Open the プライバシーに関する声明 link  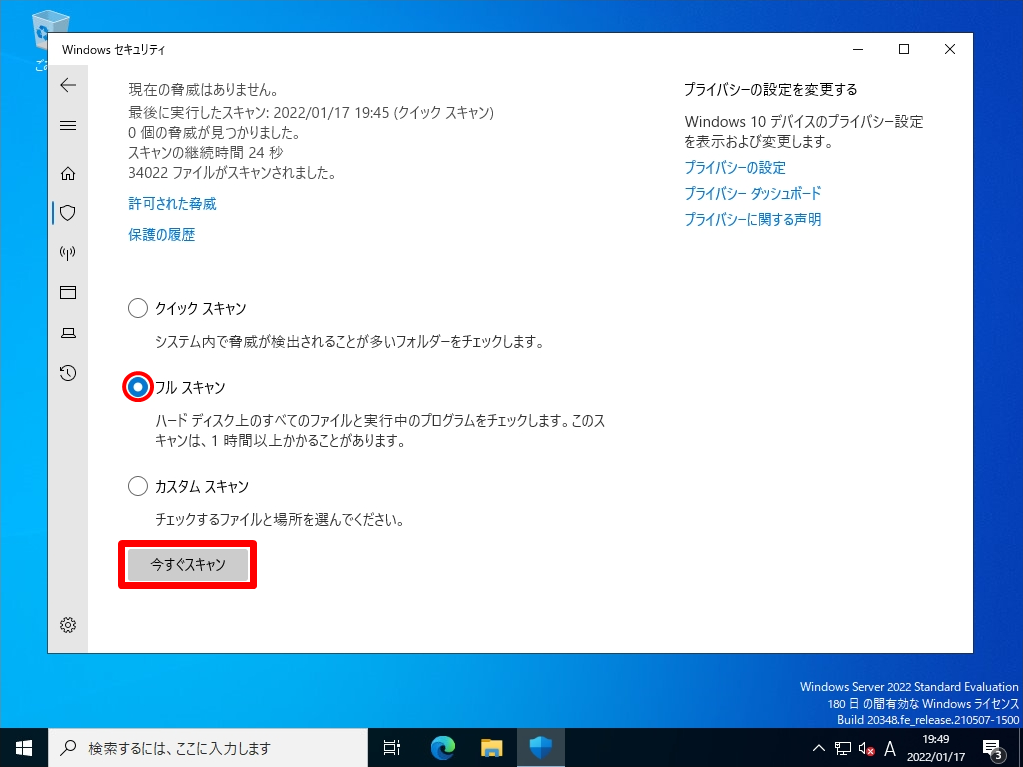click(x=752, y=220)
